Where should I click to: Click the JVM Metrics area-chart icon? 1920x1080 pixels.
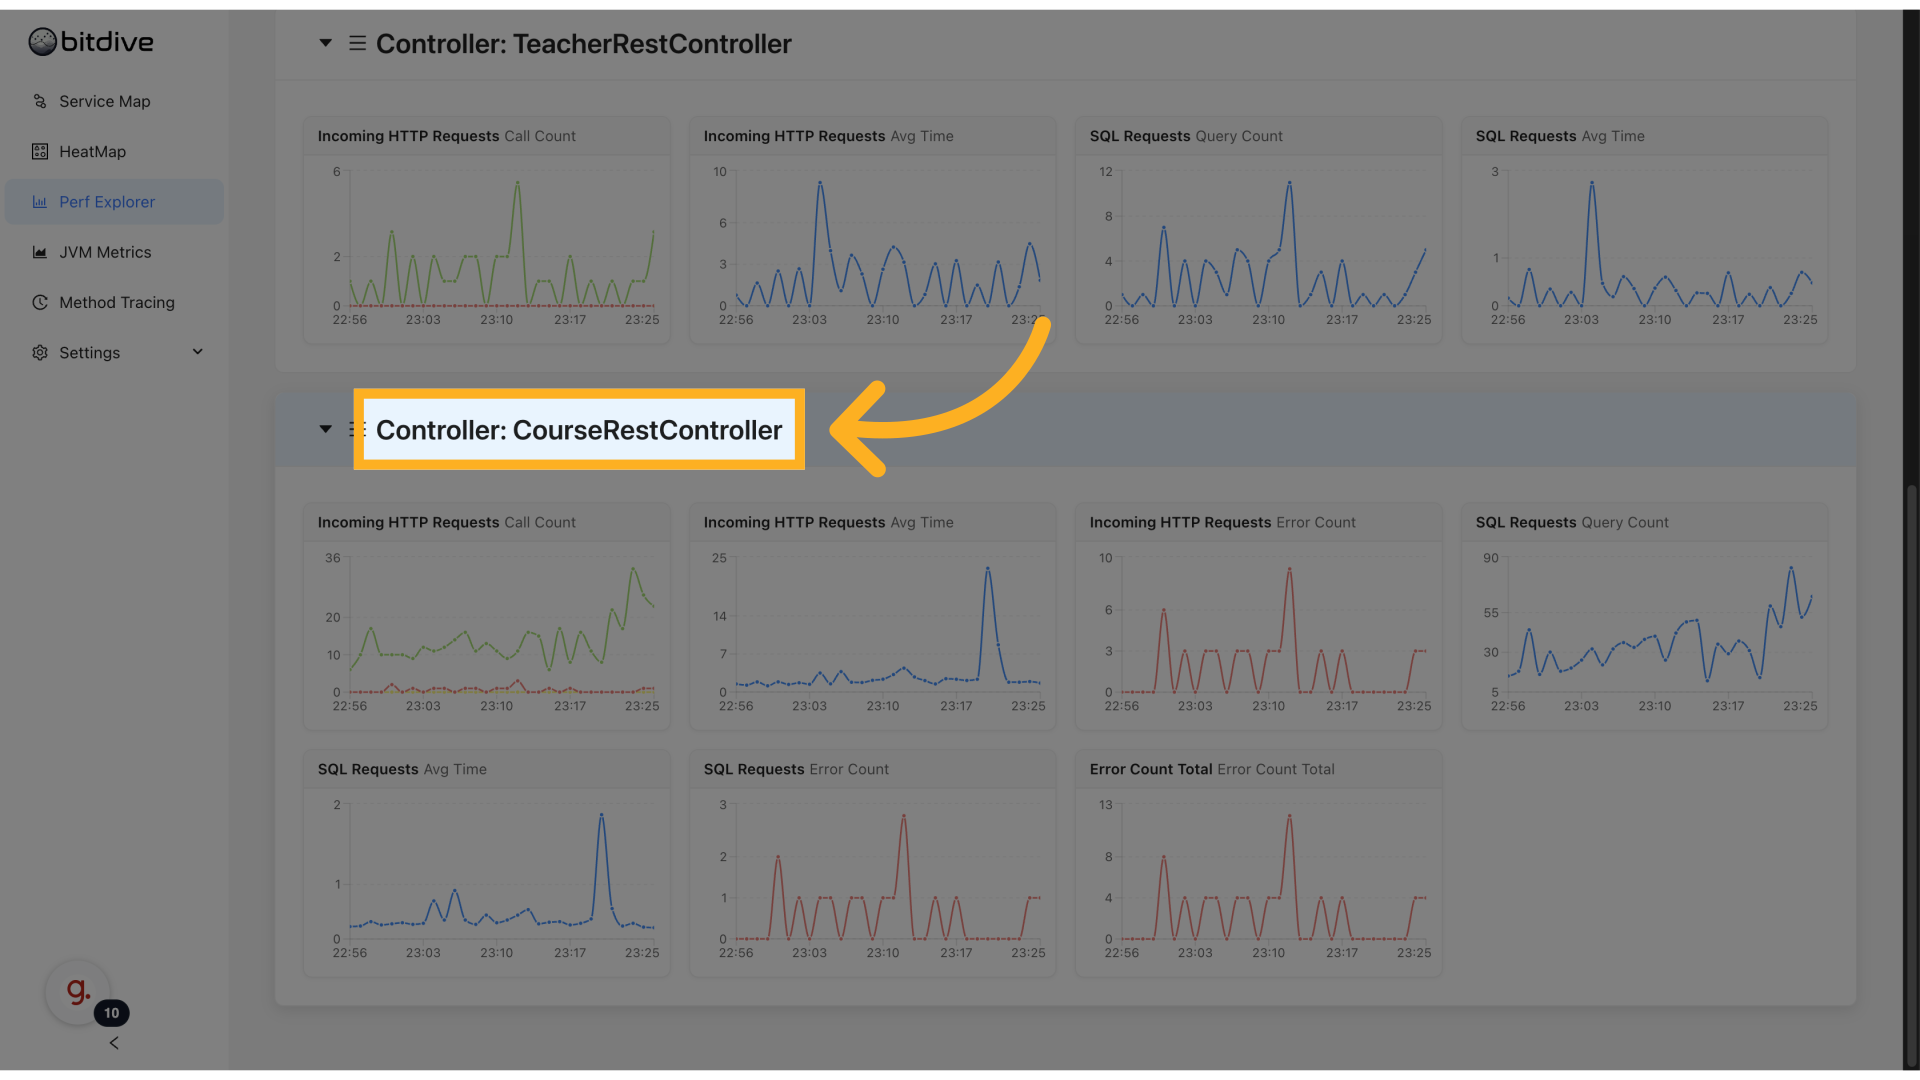click(40, 252)
